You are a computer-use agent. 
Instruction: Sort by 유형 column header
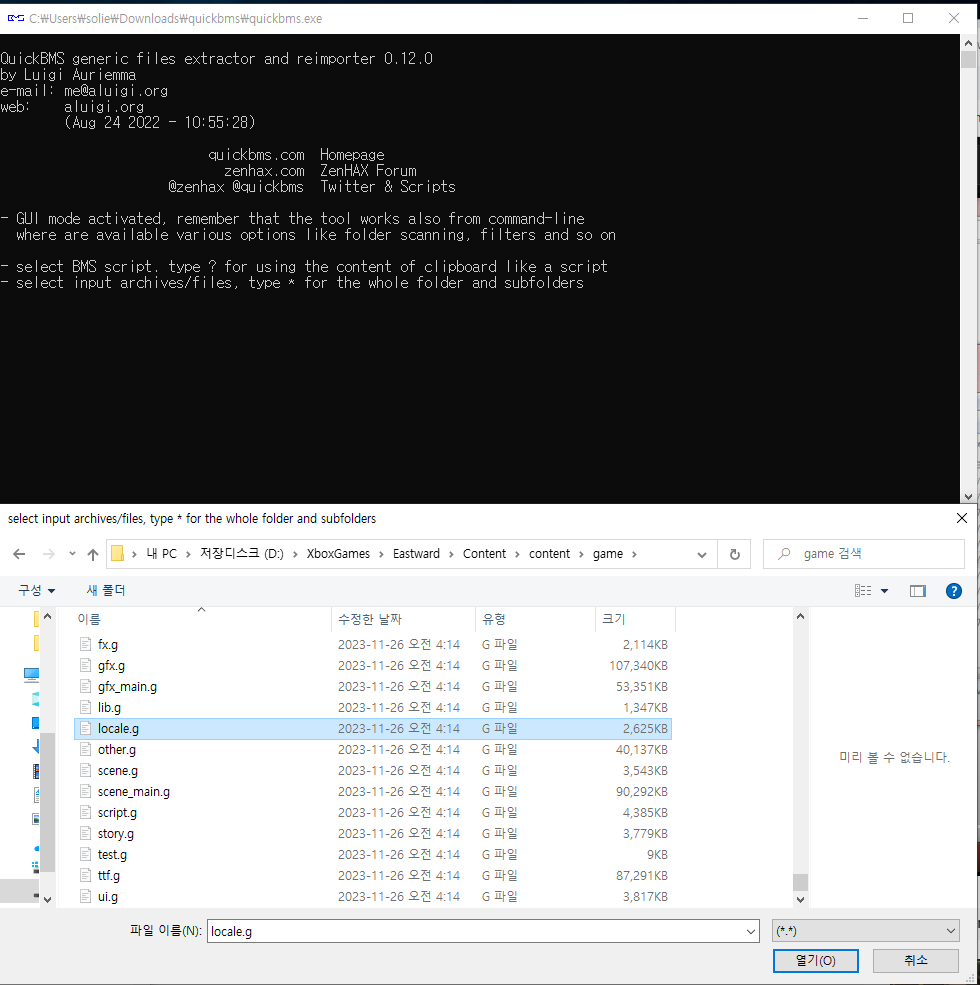(x=535, y=619)
